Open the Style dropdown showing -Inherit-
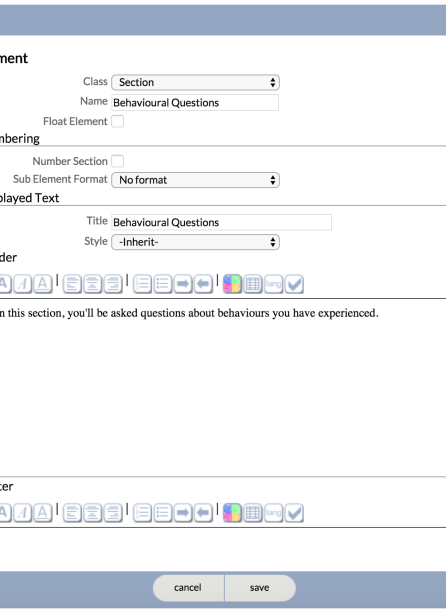The width and height of the screenshot is (446, 613). click(x=195, y=242)
